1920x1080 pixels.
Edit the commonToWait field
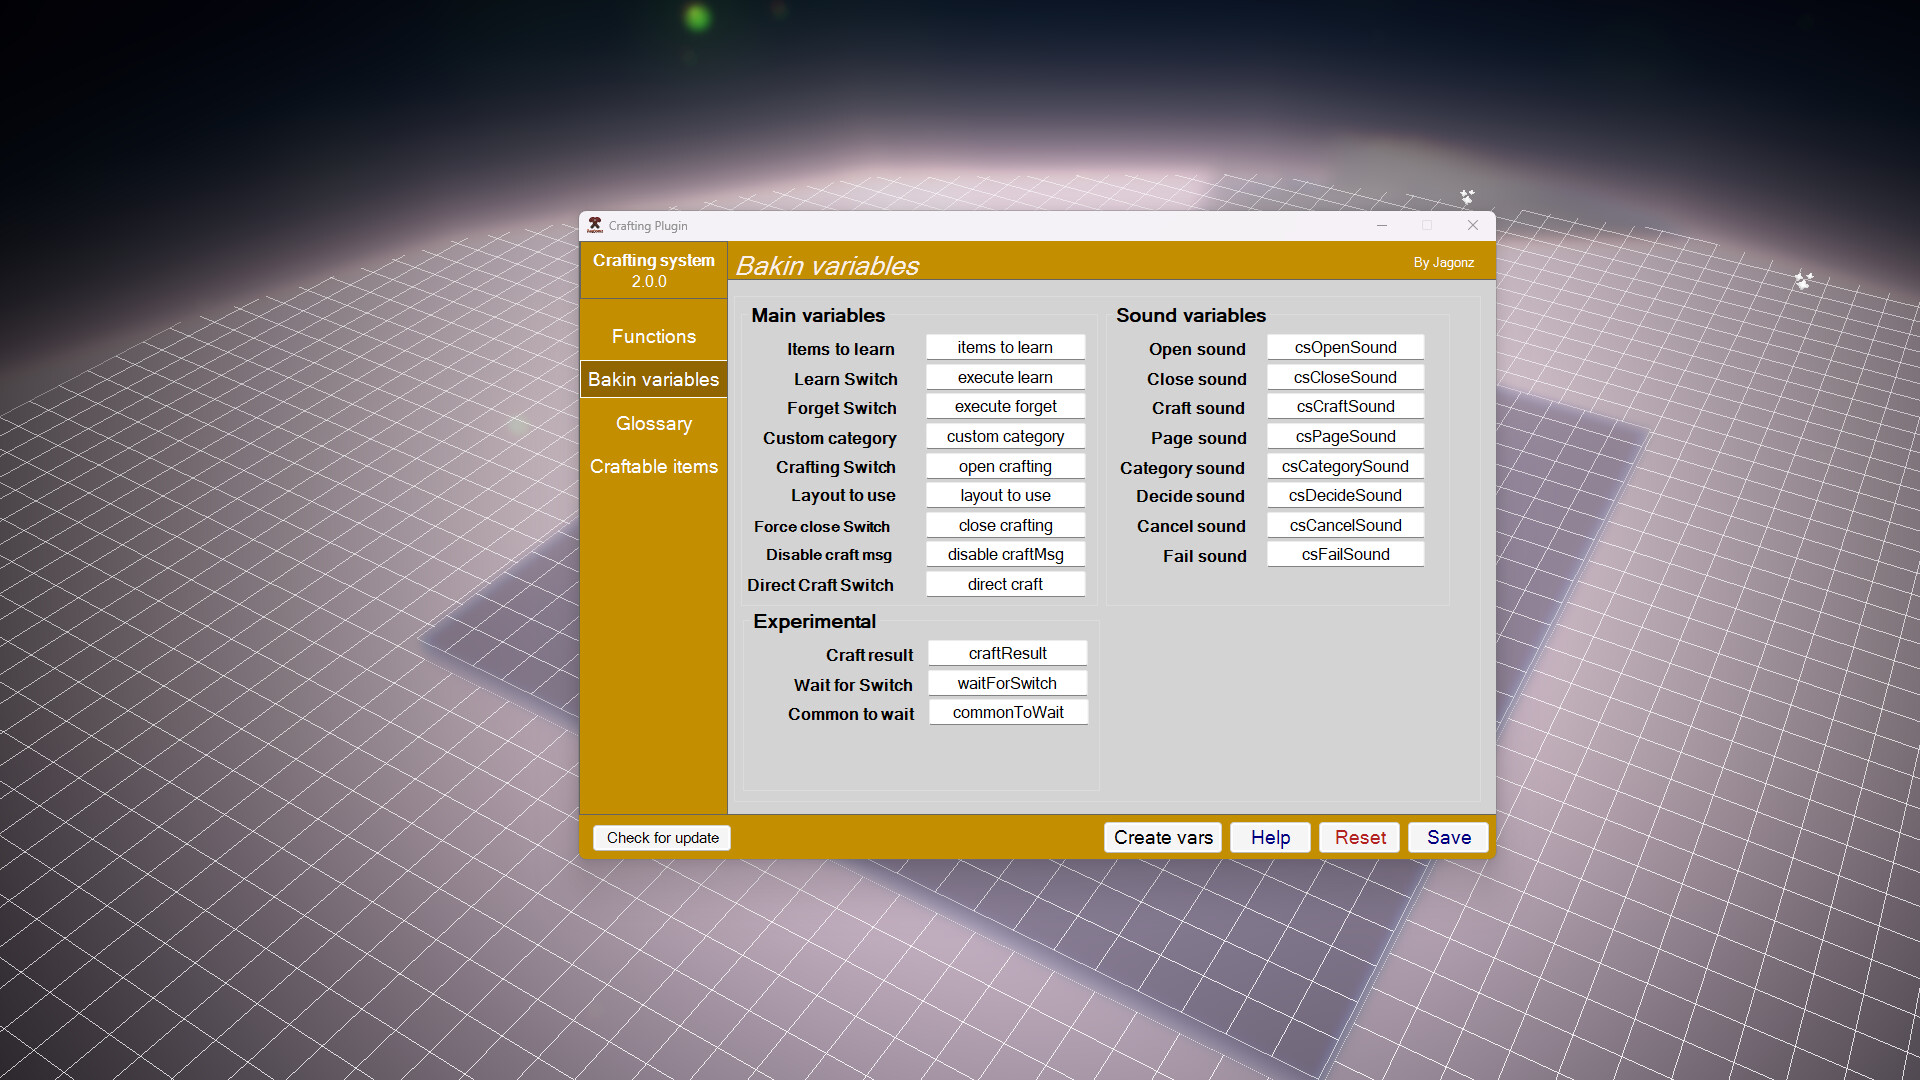(x=1007, y=711)
